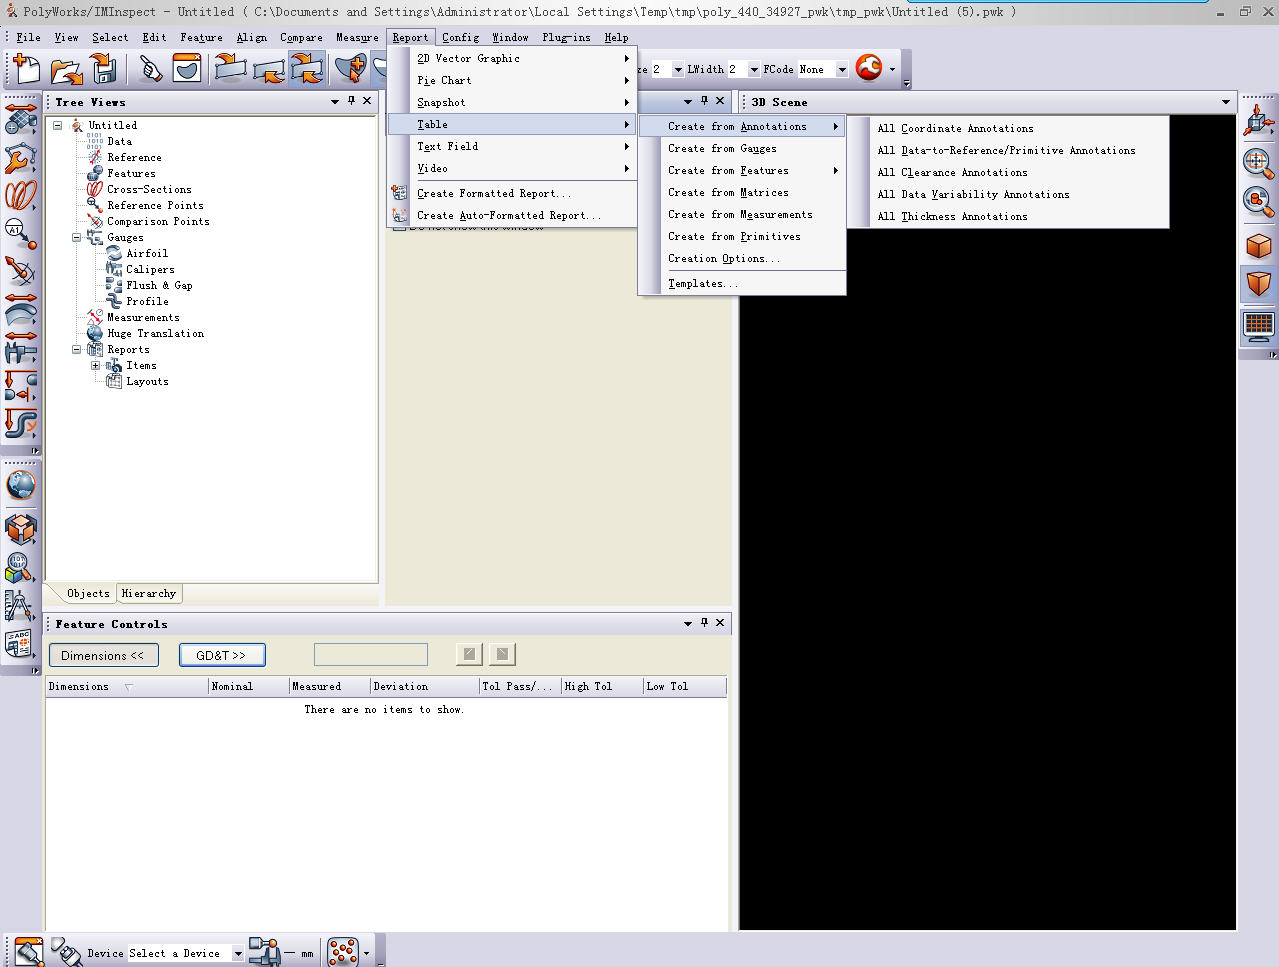The height and width of the screenshot is (967, 1279).
Task: Click the New Project icon in the toolbar
Action: (x=27, y=69)
